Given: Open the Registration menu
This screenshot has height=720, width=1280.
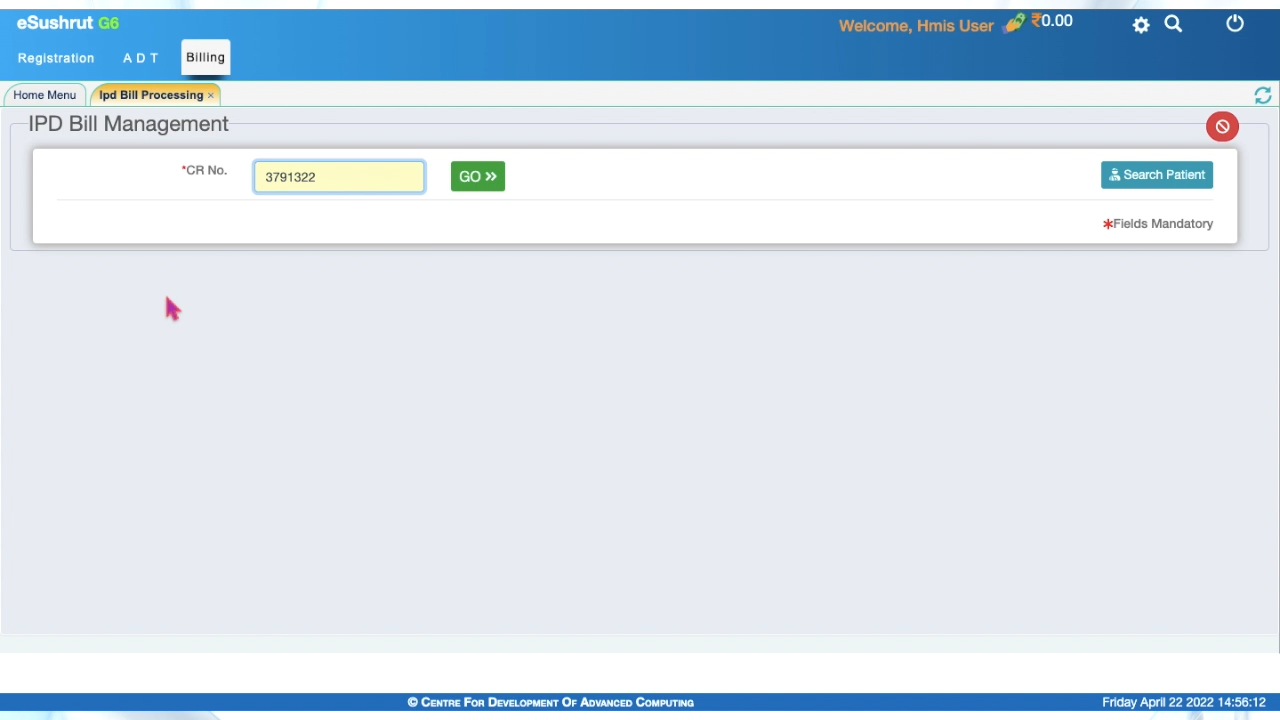Looking at the screenshot, I should (56, 58).
